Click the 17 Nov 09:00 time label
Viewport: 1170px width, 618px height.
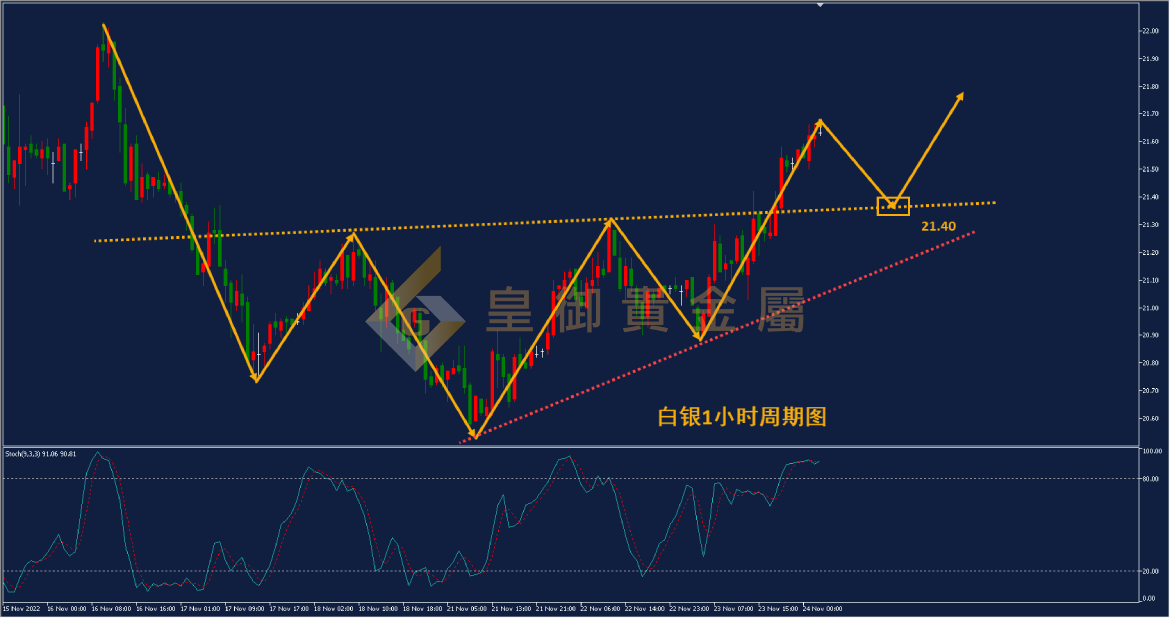point(245,609)
